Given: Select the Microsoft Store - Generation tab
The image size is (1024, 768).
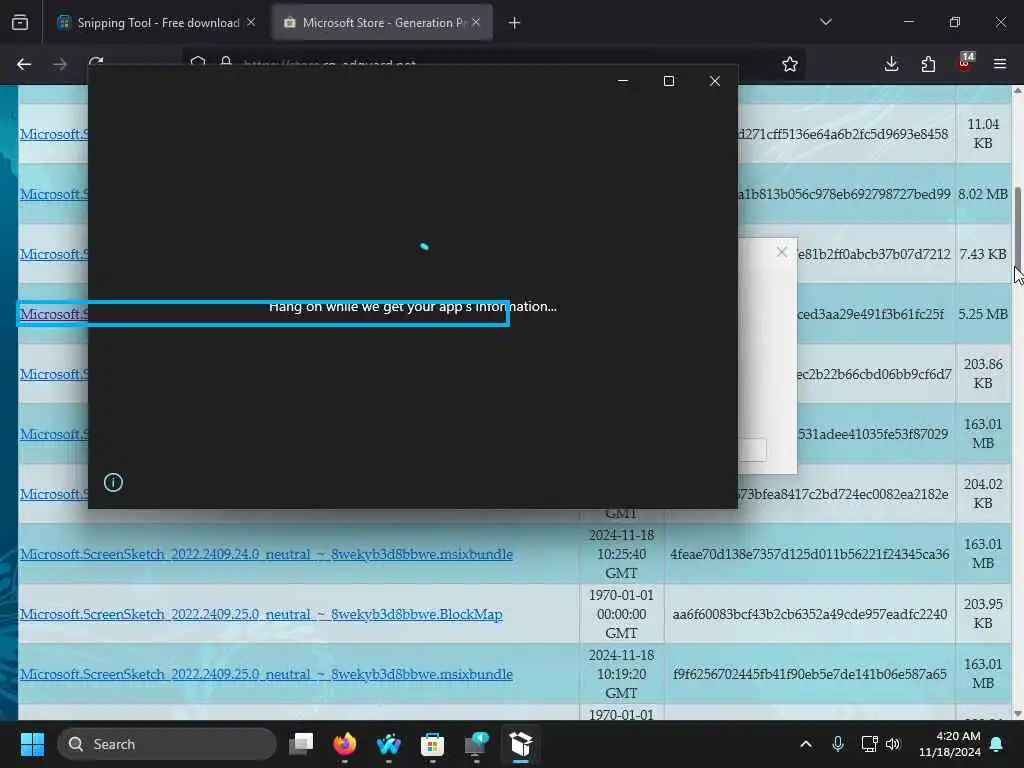Looking at the screenshot, I should [x=382, y=23].
